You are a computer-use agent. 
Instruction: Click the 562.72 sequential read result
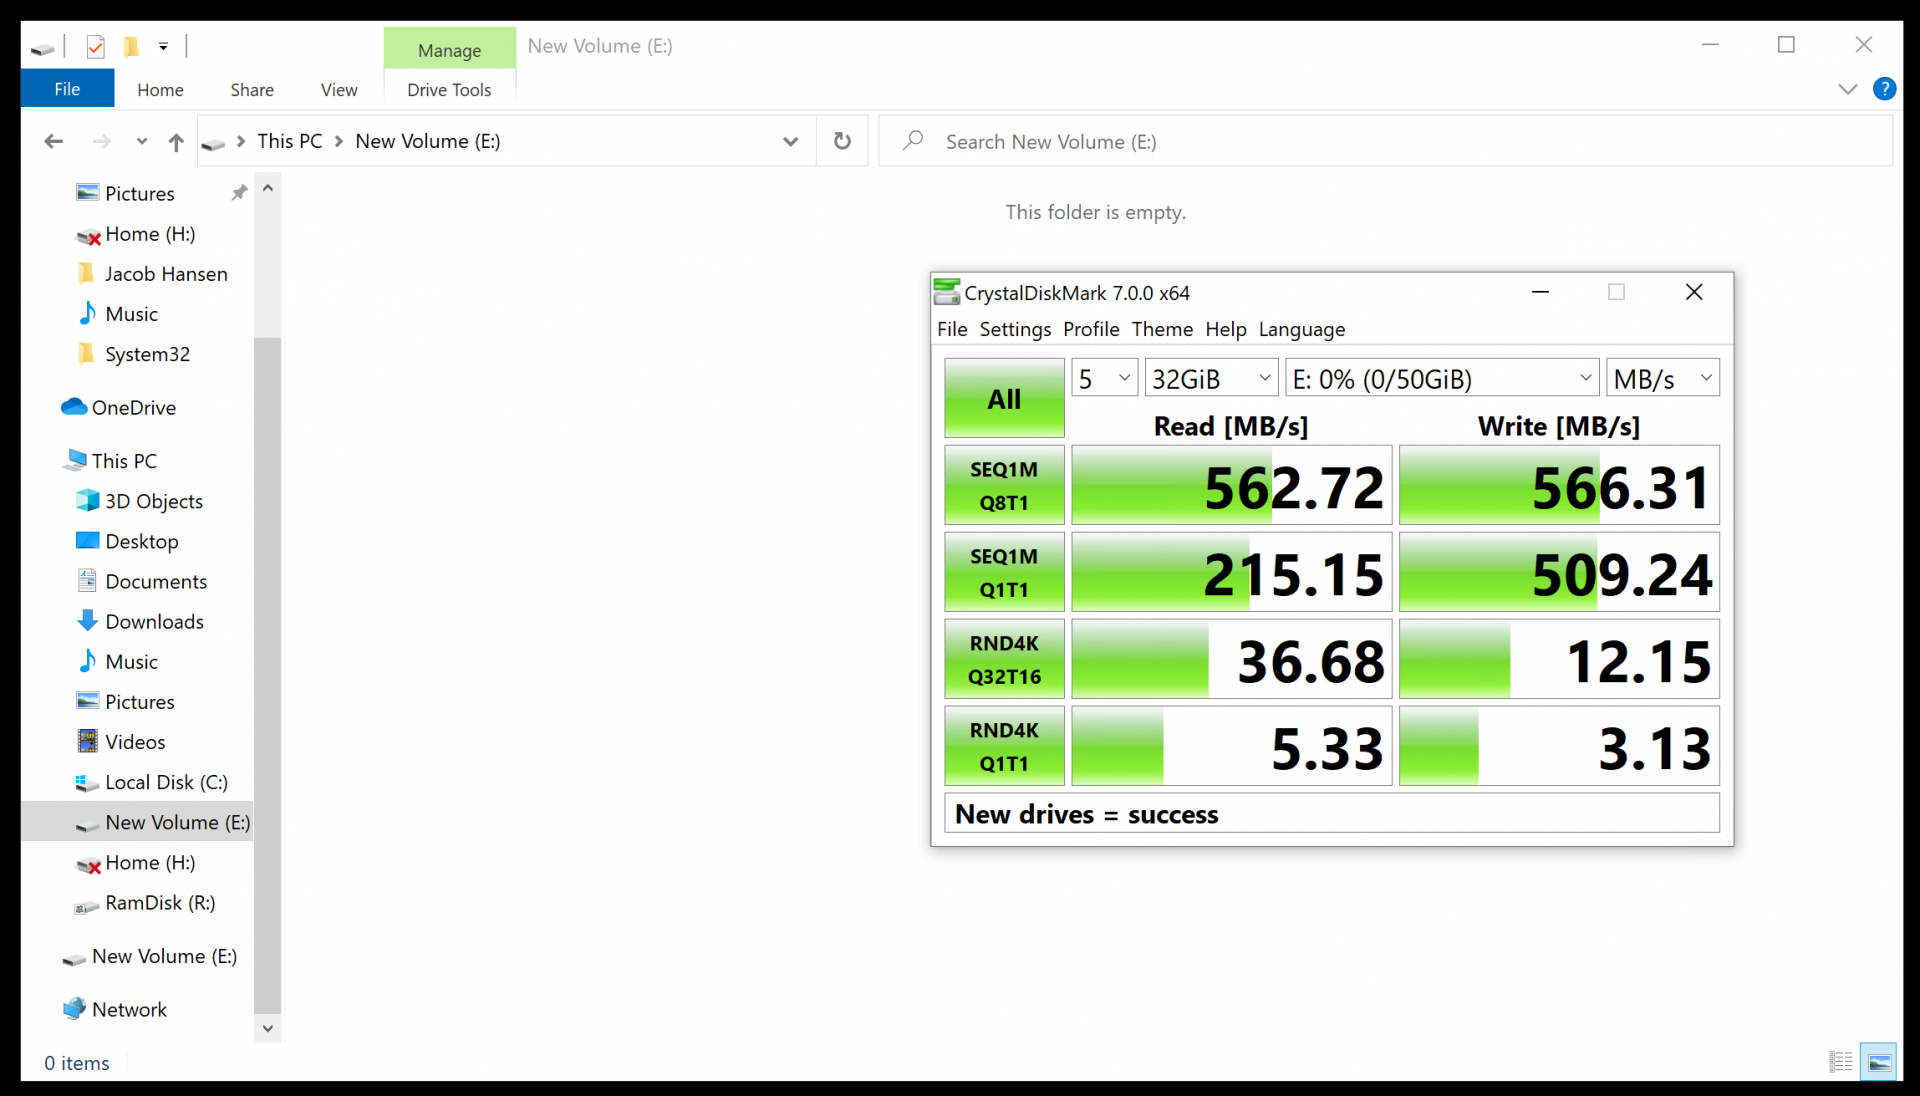(1232, 485)
